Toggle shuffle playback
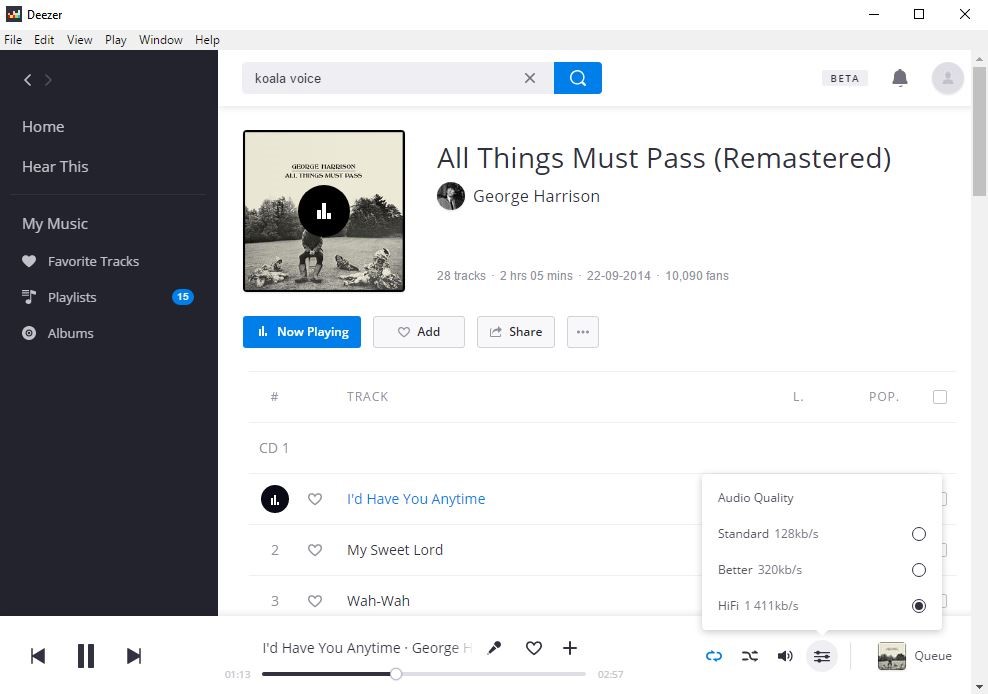Image resolution: width=988 pixels, height=694 pixels. pyautogui.click(x=750, y=656)
